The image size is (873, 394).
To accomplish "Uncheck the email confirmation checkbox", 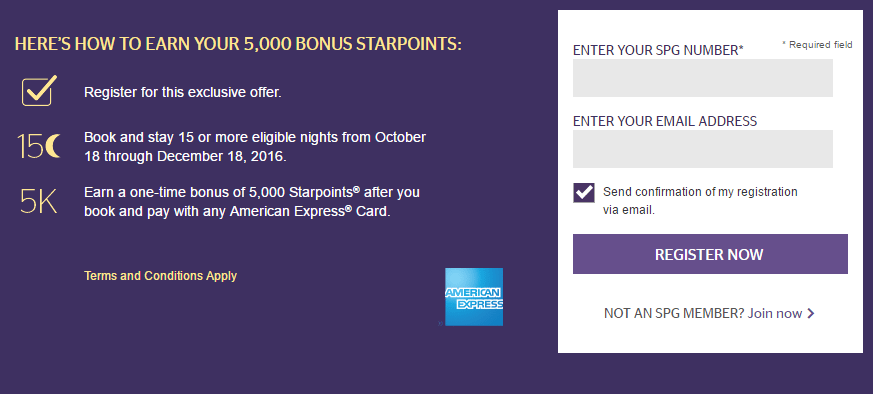I will click(x=584, y=193).
